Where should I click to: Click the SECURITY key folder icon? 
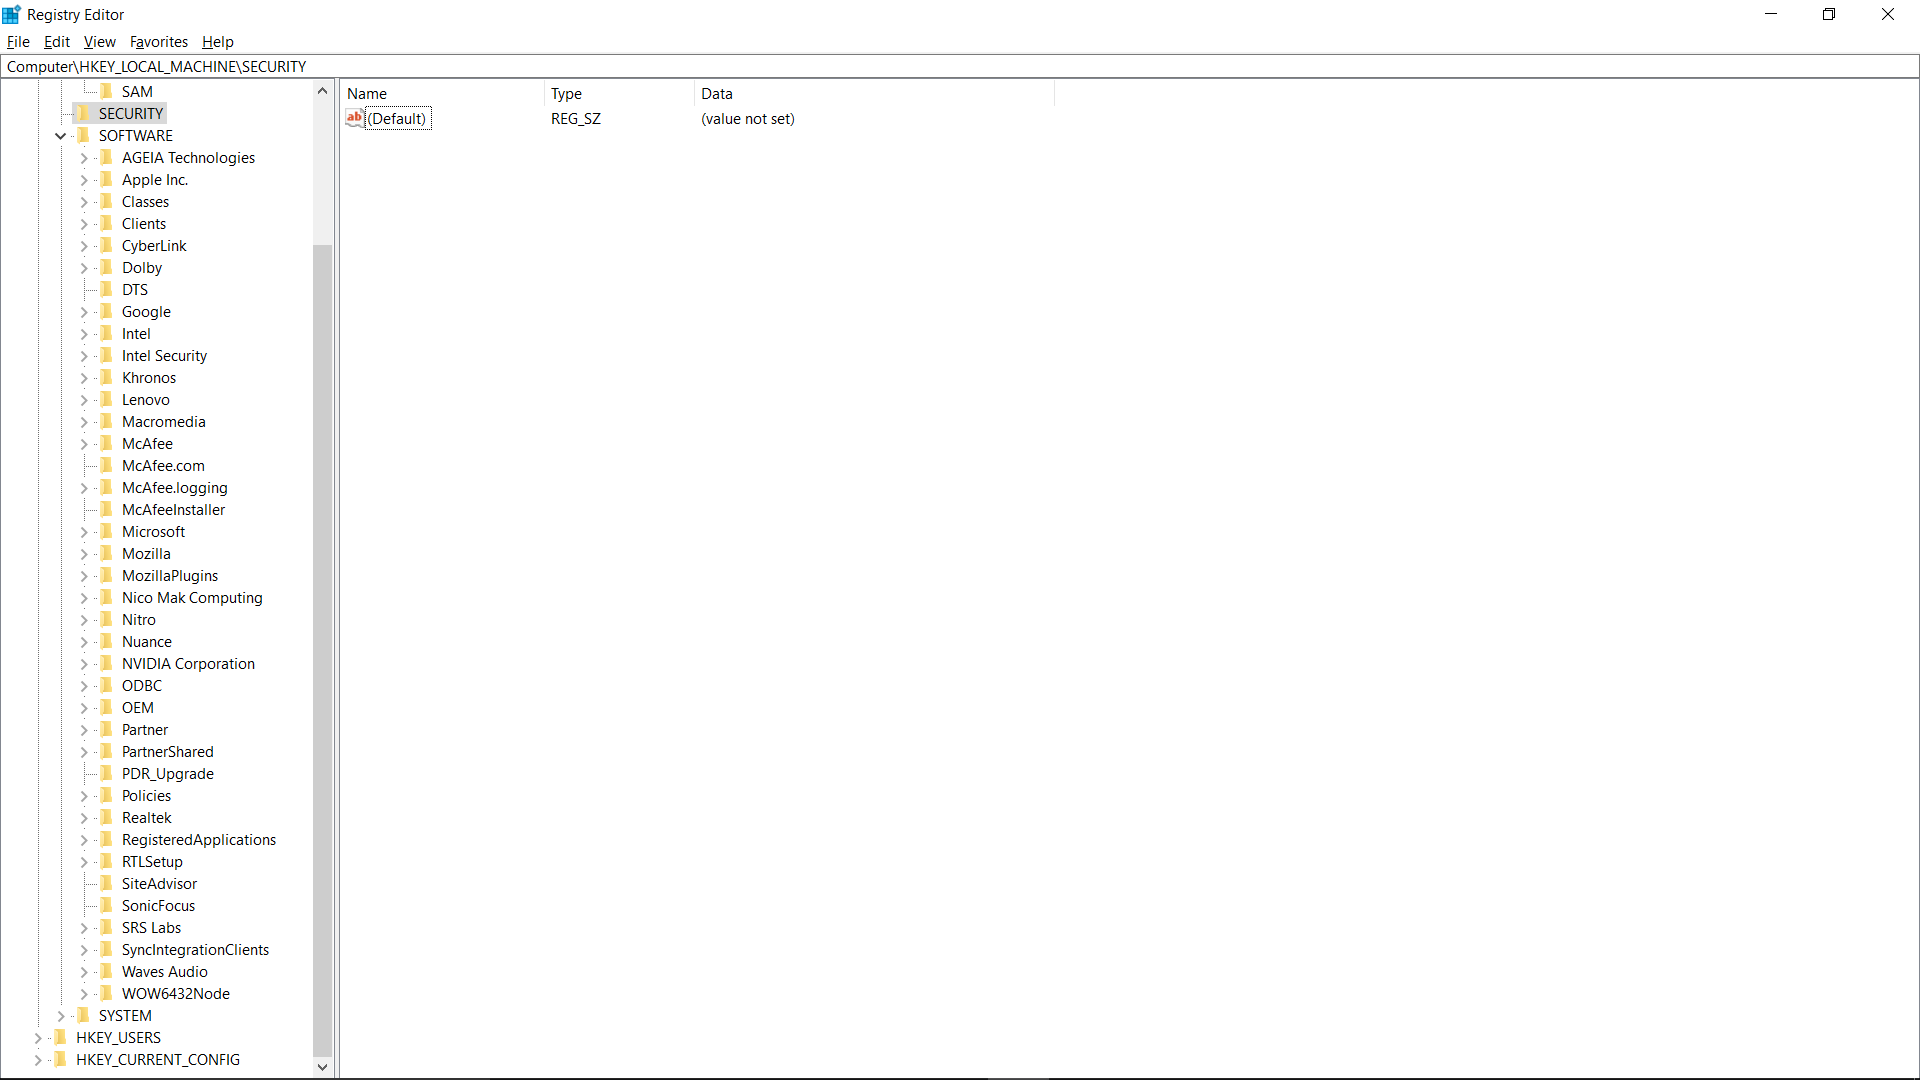(84, 113)
